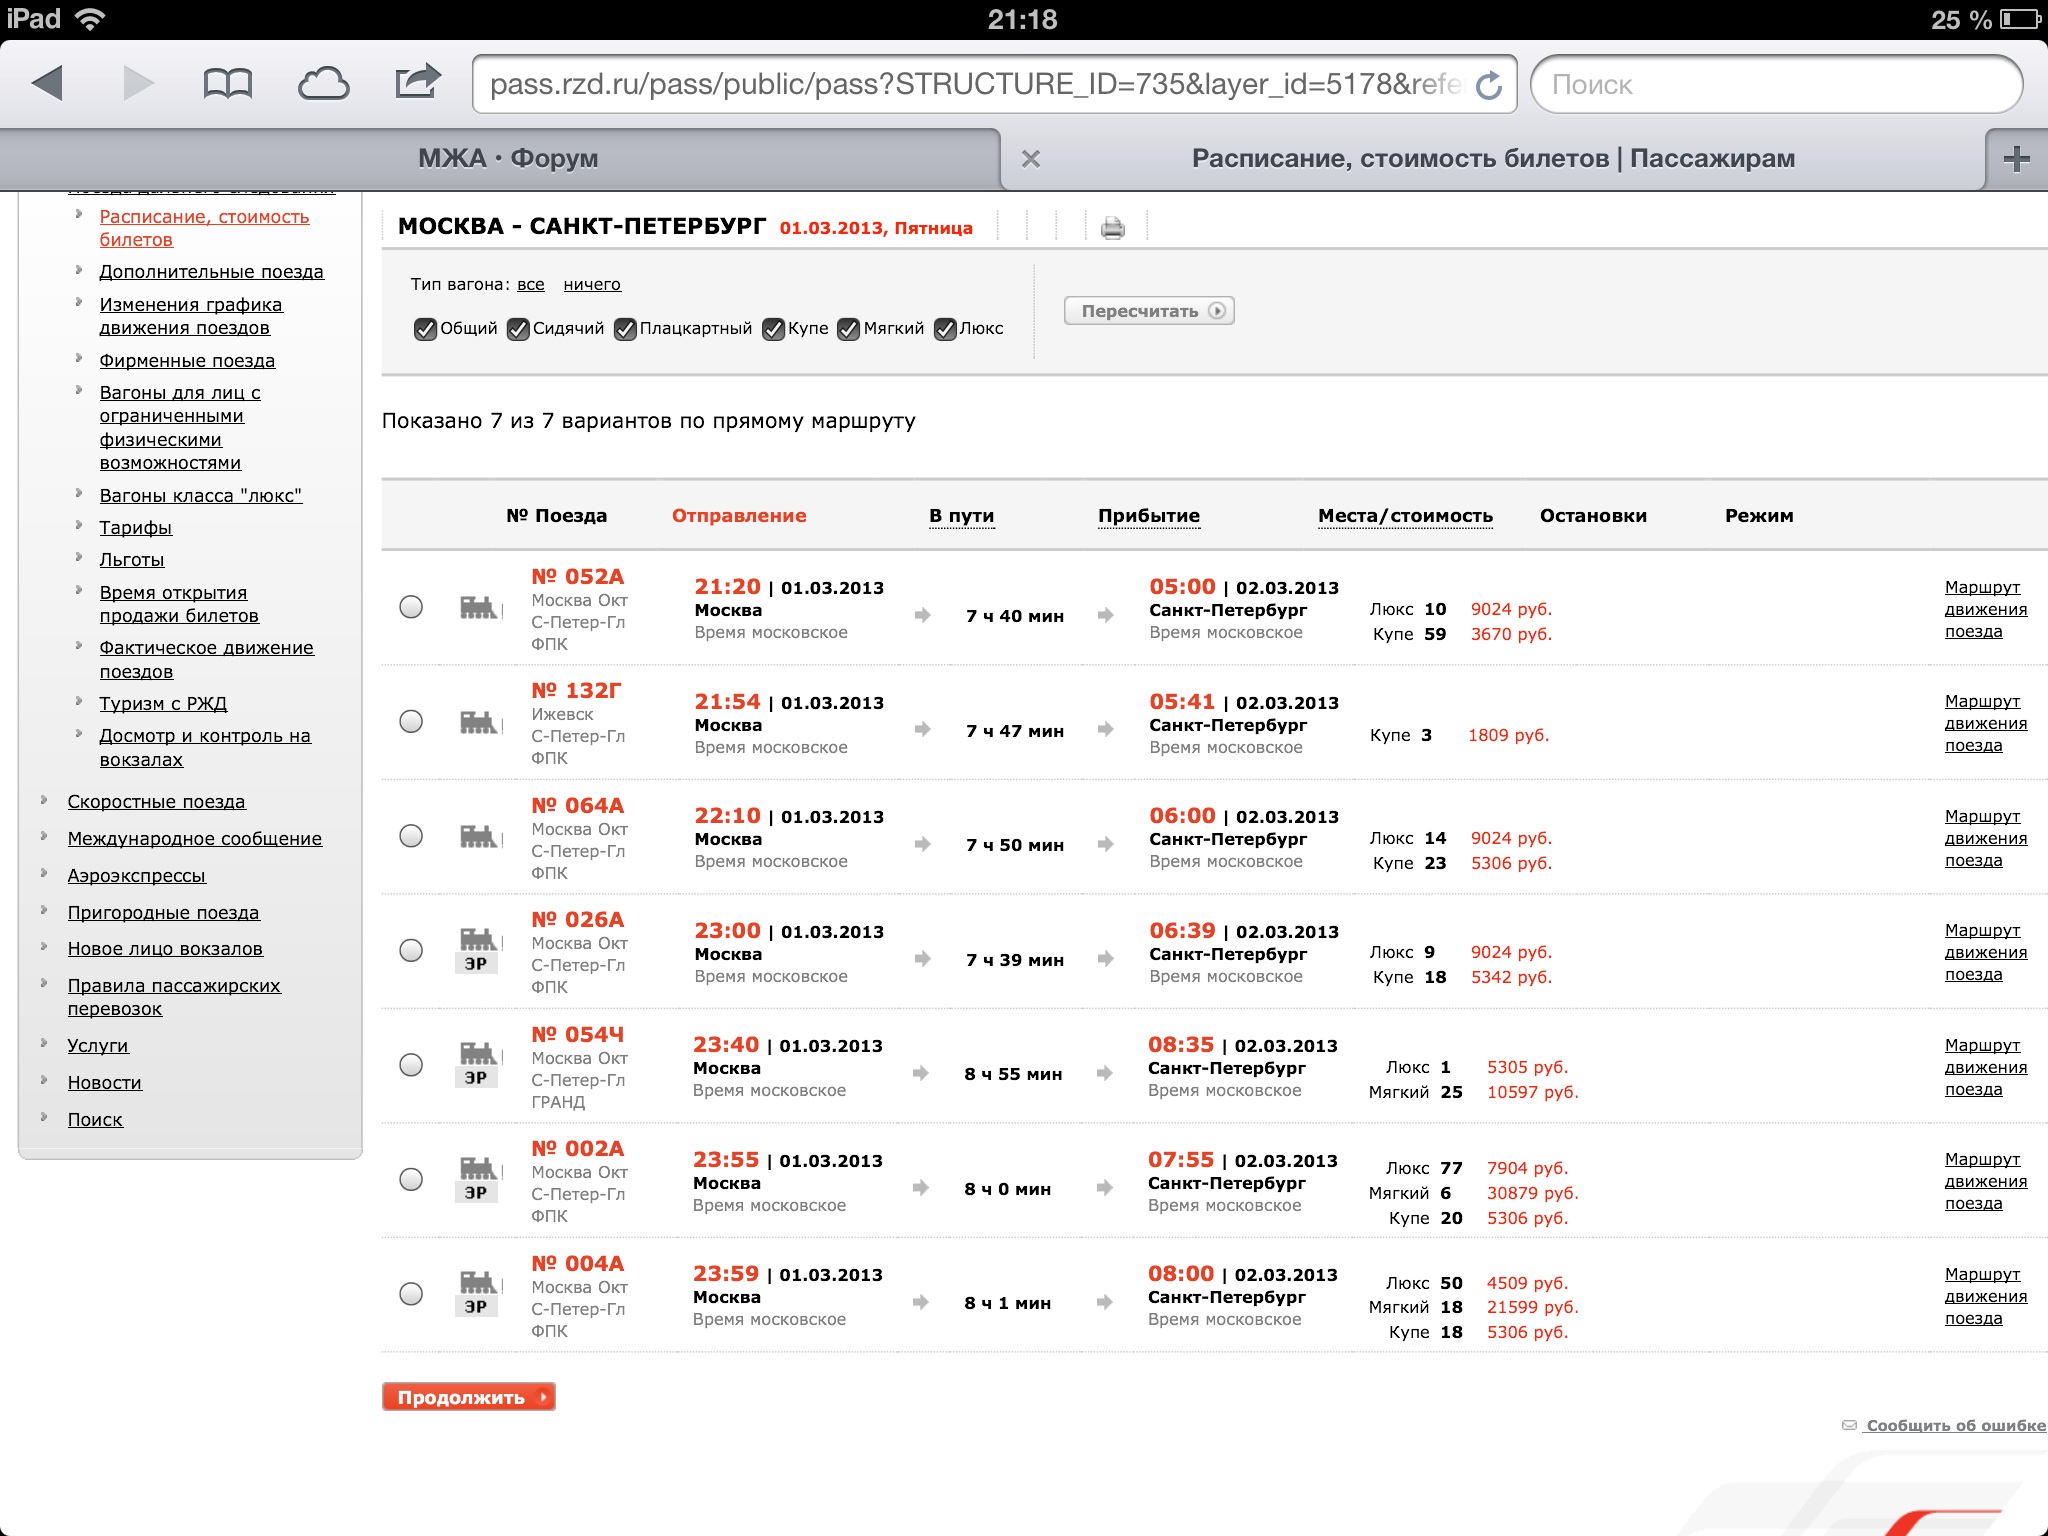Open the bookmarks book icon

tap(227, 84)
